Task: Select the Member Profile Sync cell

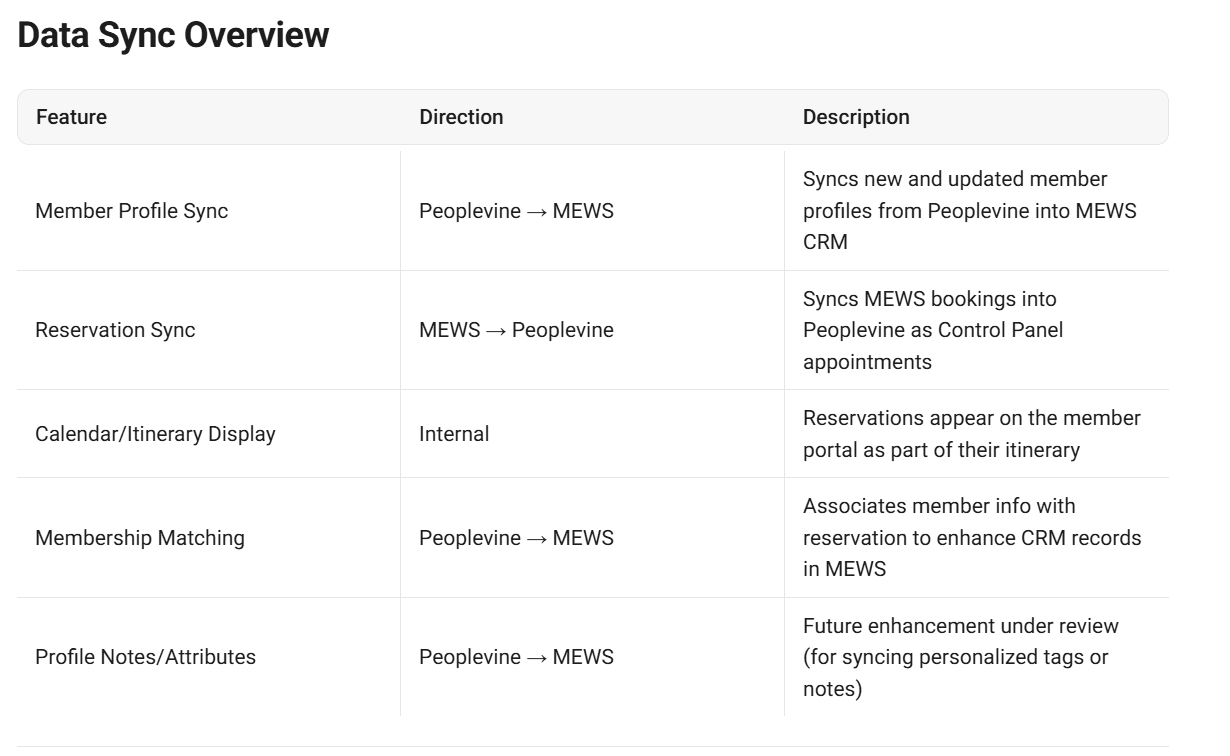Action: 131,211
